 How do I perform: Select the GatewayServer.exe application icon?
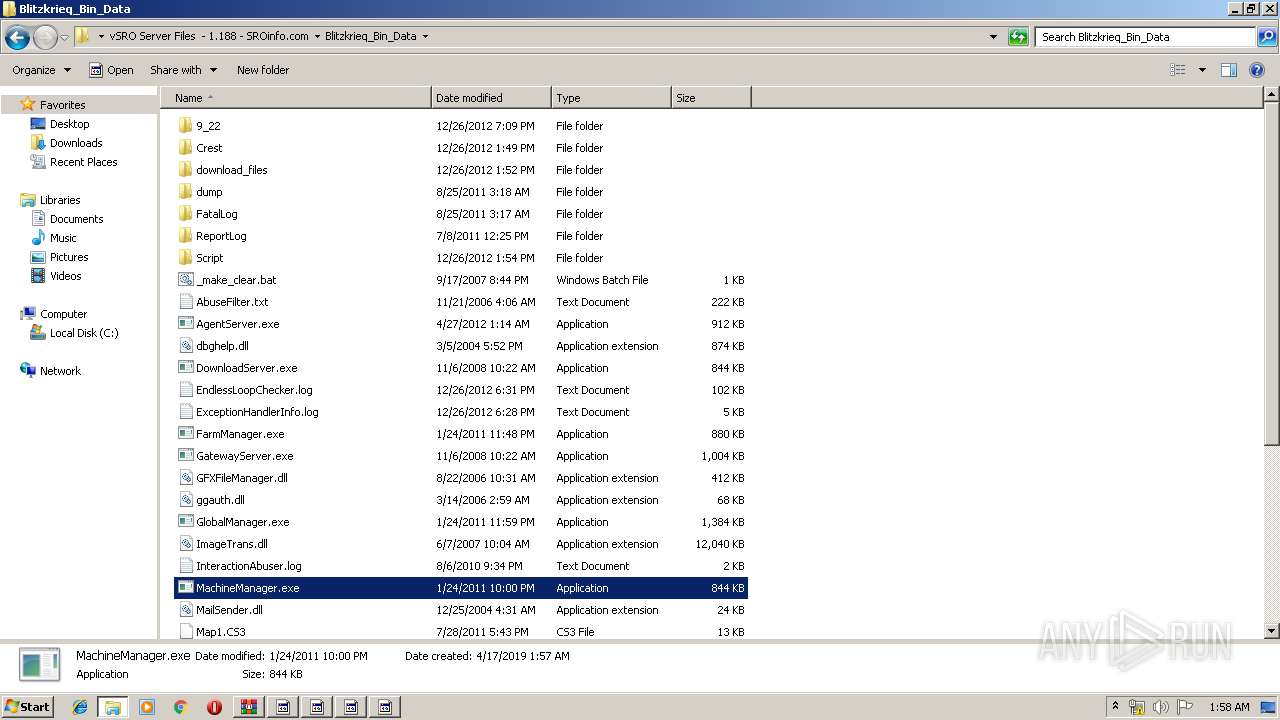click(185, 456)
